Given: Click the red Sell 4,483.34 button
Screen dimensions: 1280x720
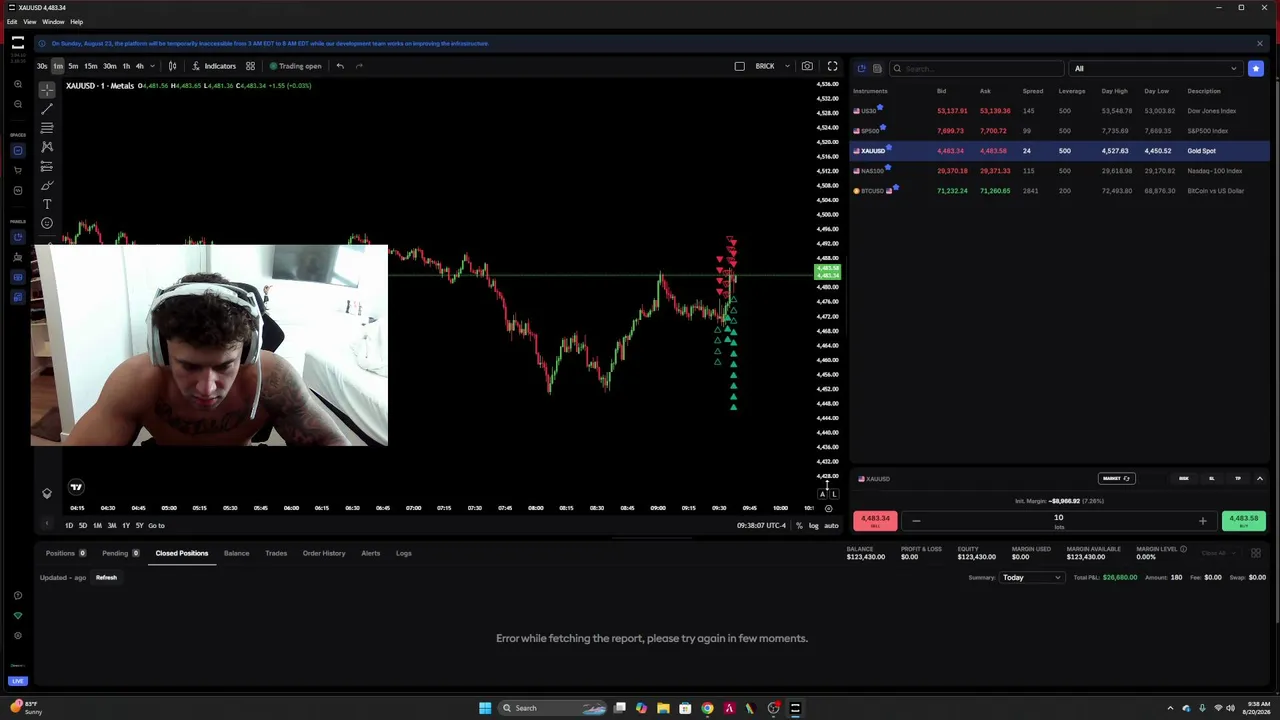Looking at the screenshot, I should (875, 520).
